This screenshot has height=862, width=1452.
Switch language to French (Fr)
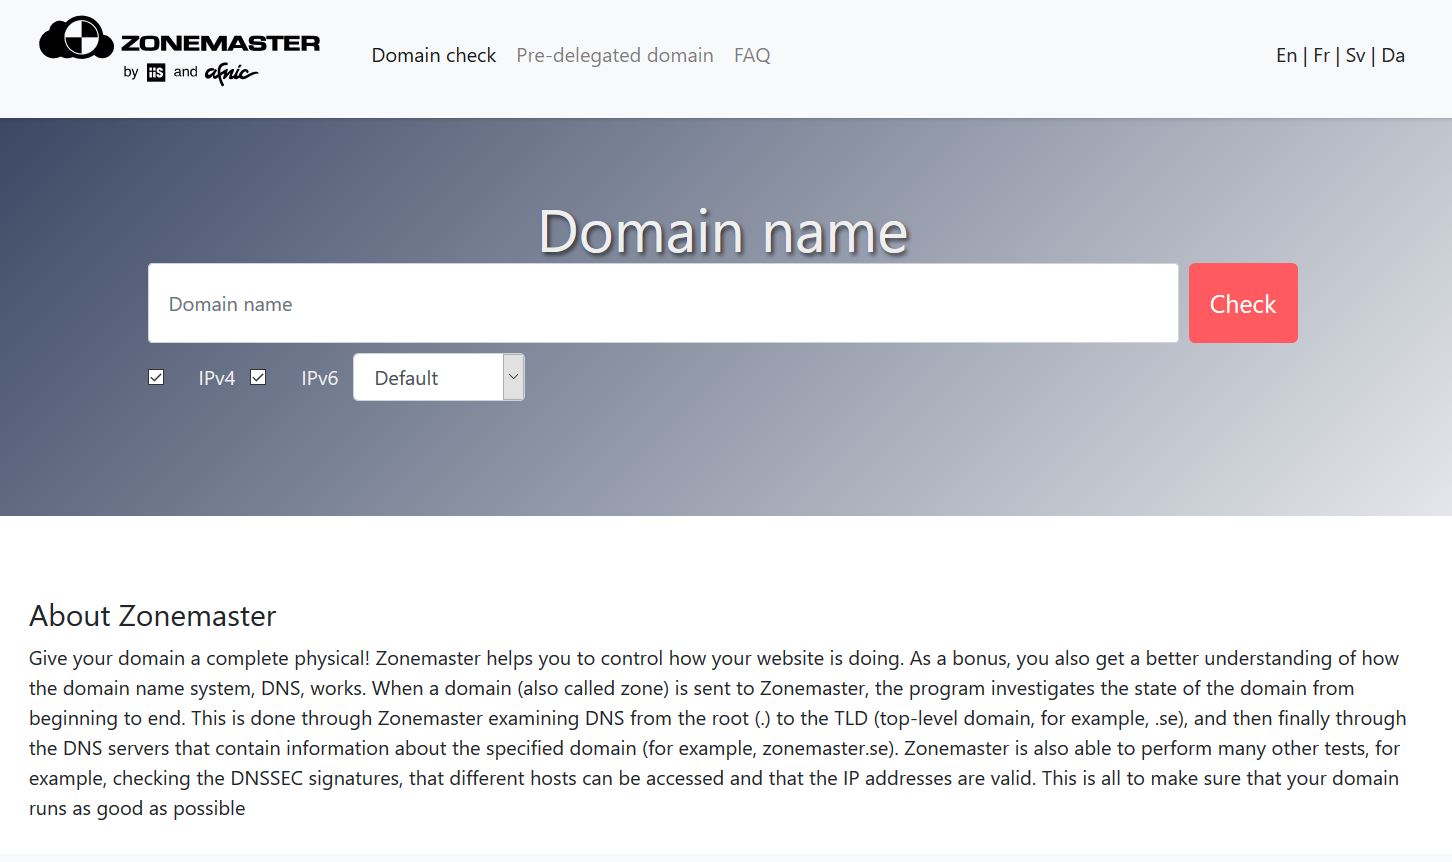pyautogui.click(x=1321, y=56)
